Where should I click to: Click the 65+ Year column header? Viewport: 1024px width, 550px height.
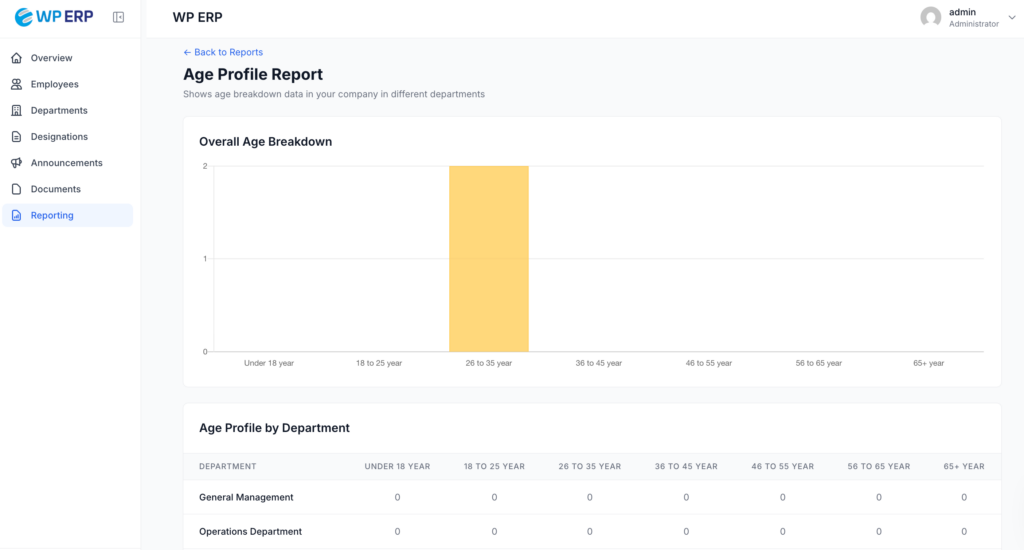tap(963, 466)
